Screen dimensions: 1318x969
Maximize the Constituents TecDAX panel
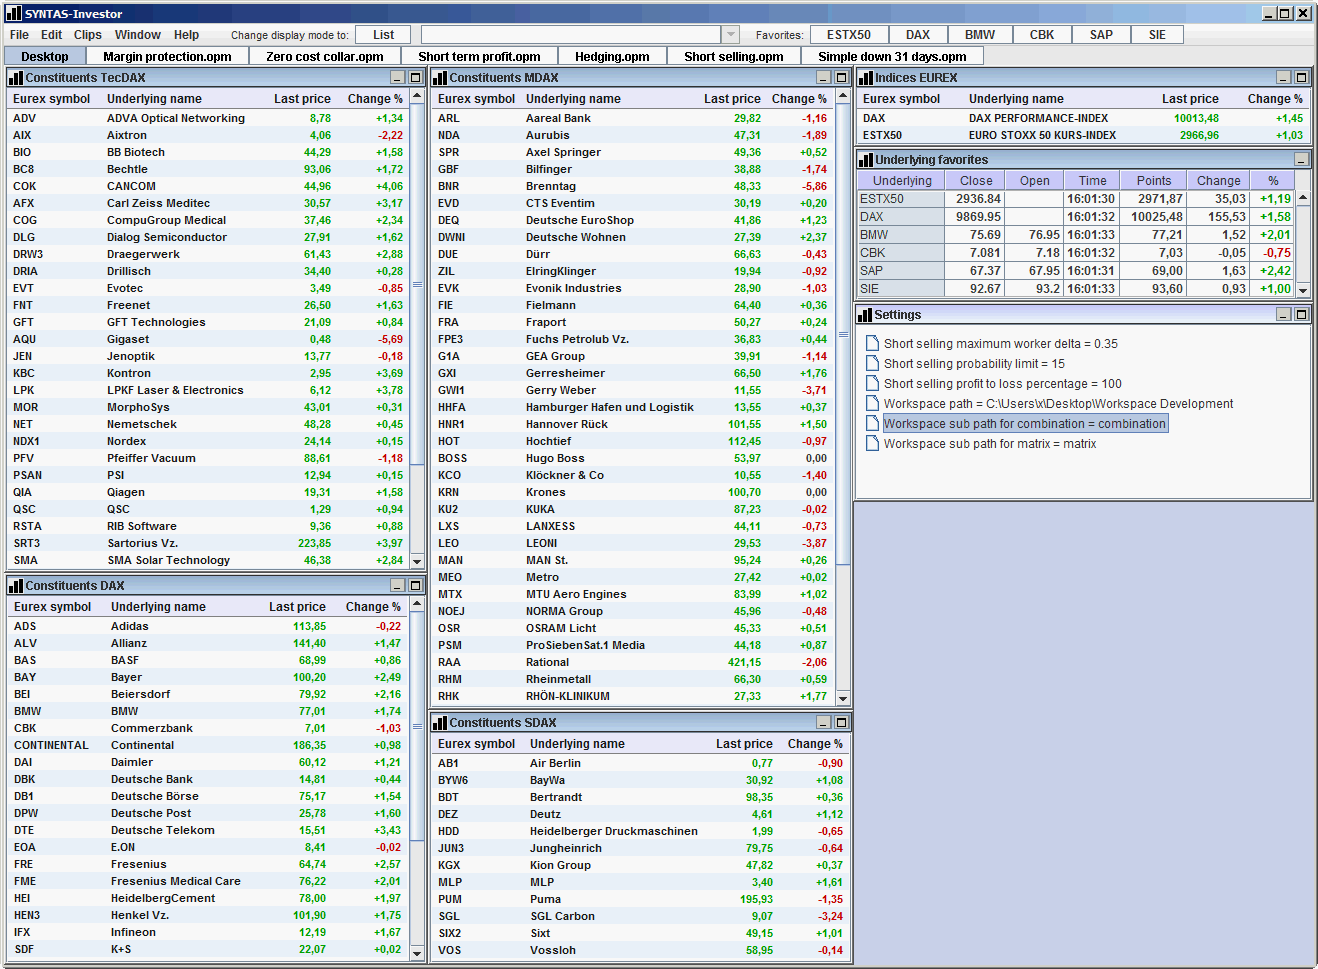point(416,78)
